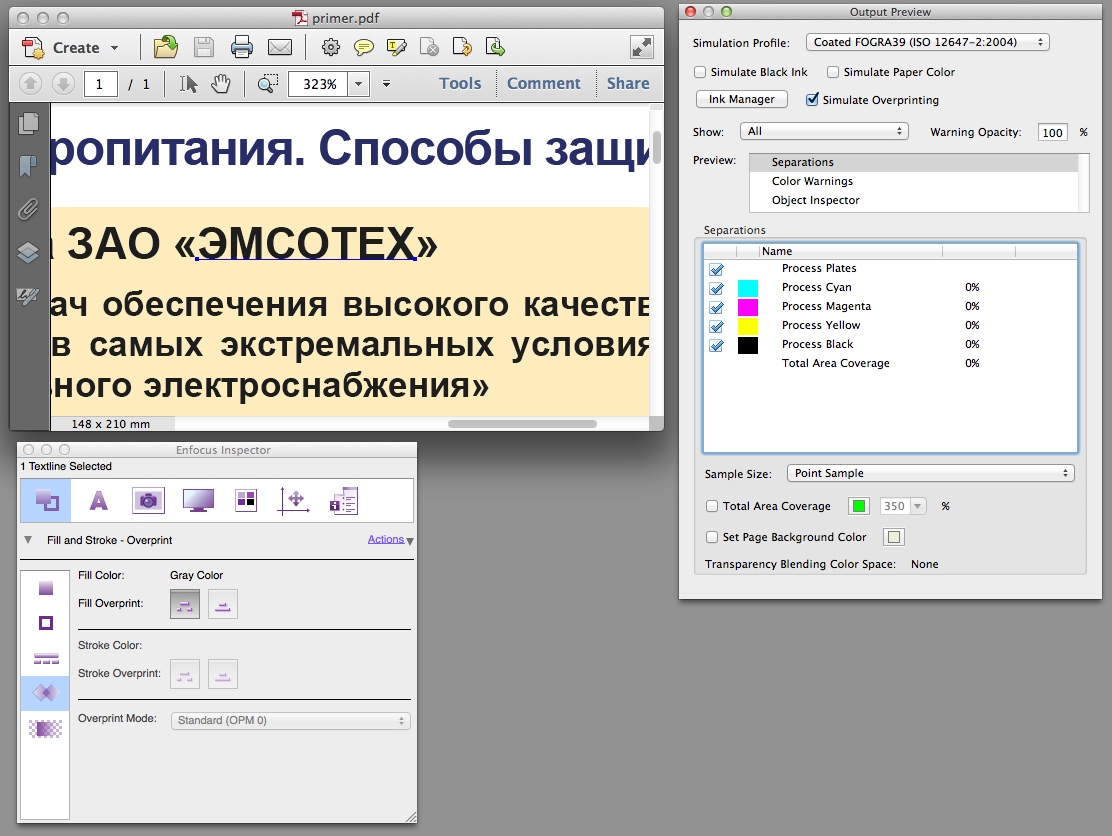The height and width of the screenshot is (836, 1112).
Task: Select Separations in Preview list
Action: (914, 162)
